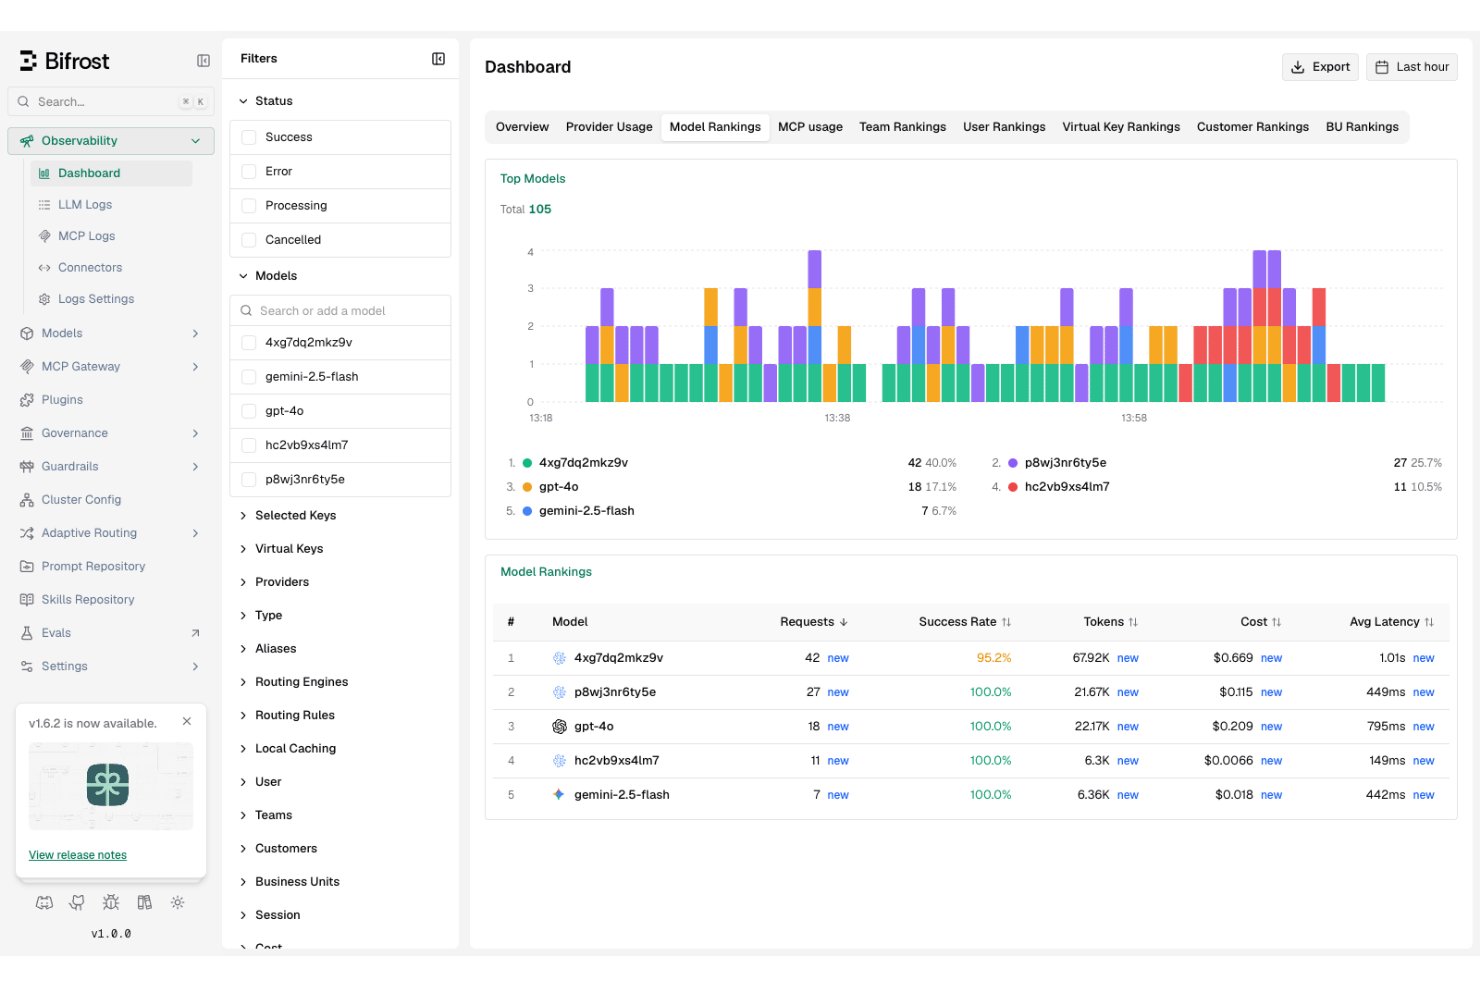Enable the gemini-2.5-flash model filter checkbox
This screenshot has width=1480, height=987.
[x=249, y=377]
